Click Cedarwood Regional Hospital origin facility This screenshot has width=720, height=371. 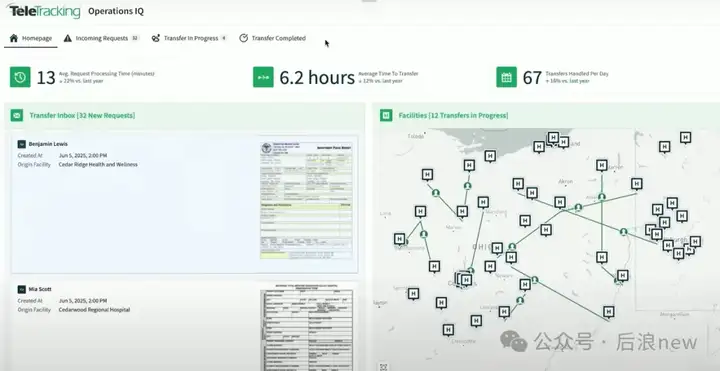click(94, 310)
